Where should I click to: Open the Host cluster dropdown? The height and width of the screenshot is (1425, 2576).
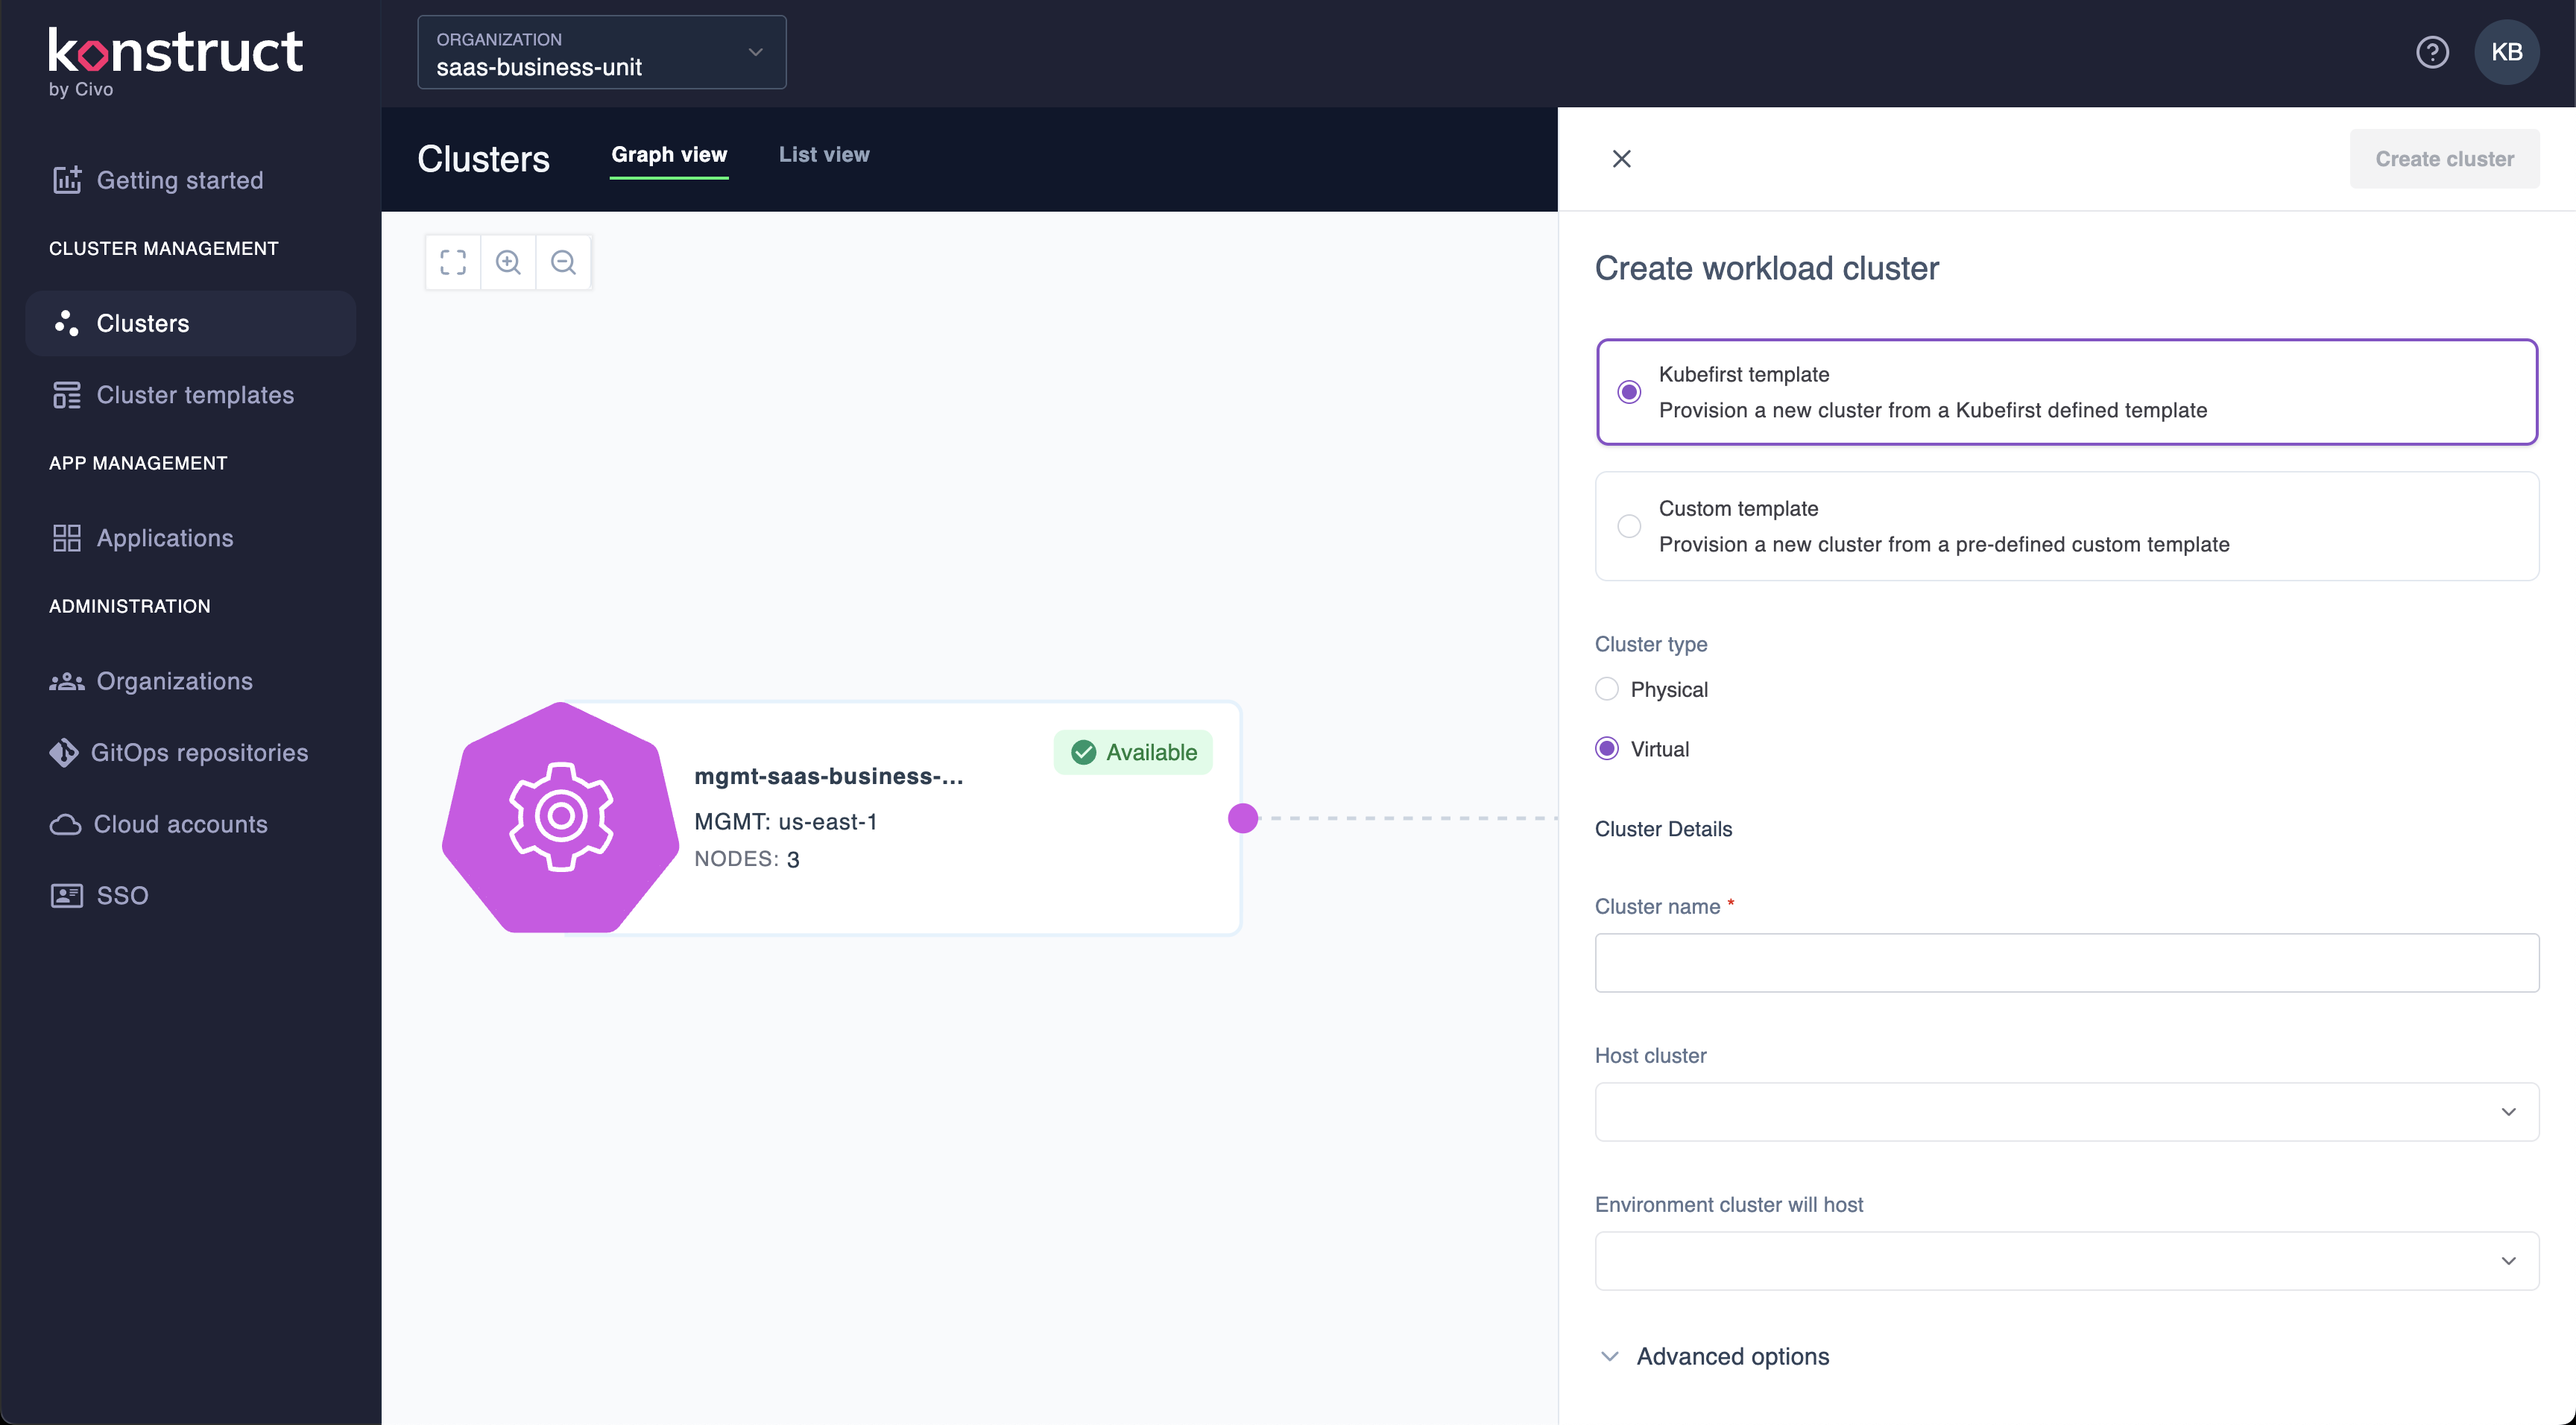(2066, 1111)
